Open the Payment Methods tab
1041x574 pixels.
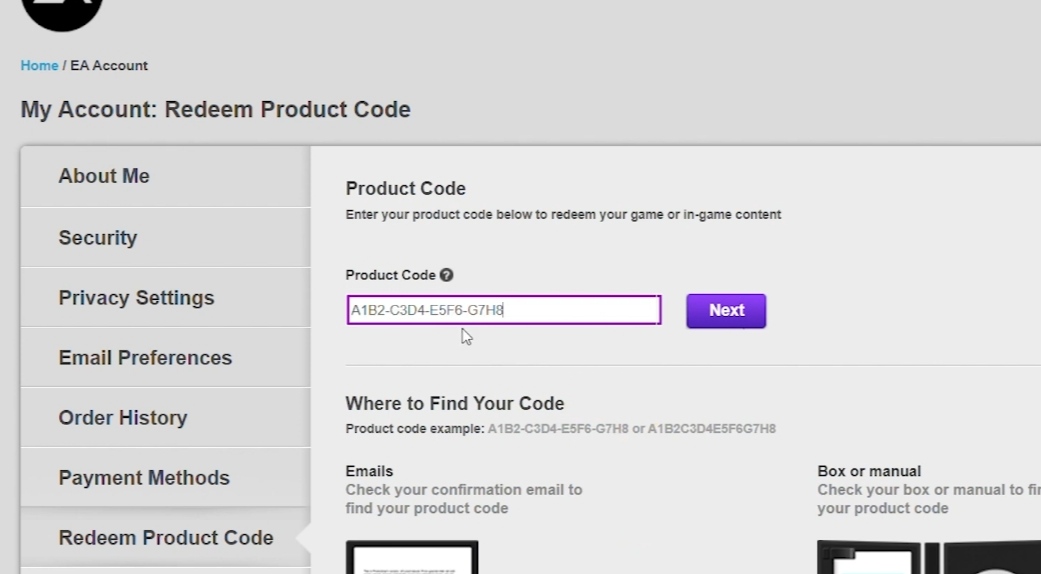click(144, 478)
